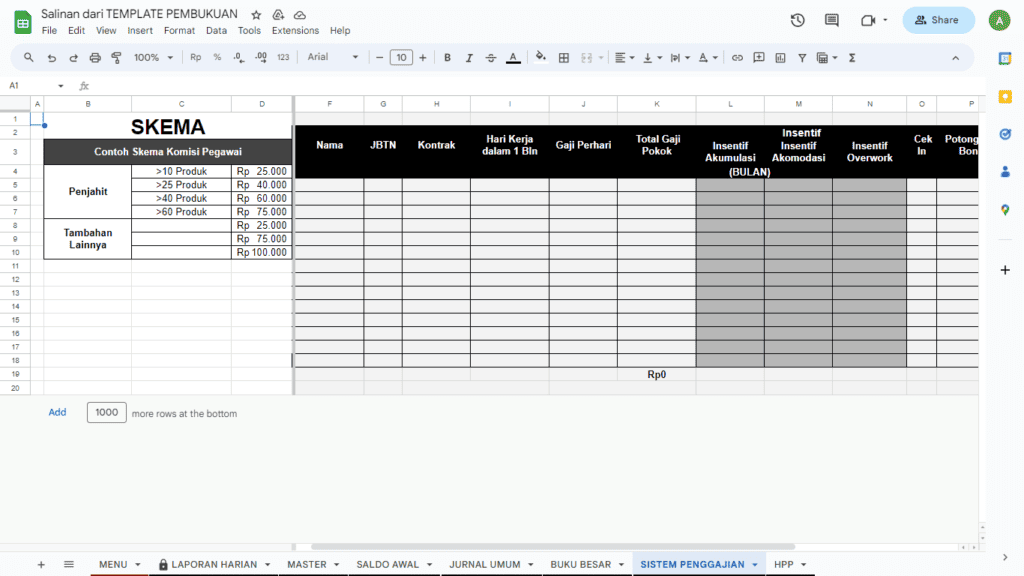The height and width of the screenshot is (576, 1024).
Task: Open the comments panel icon
Action: point(831,20)
